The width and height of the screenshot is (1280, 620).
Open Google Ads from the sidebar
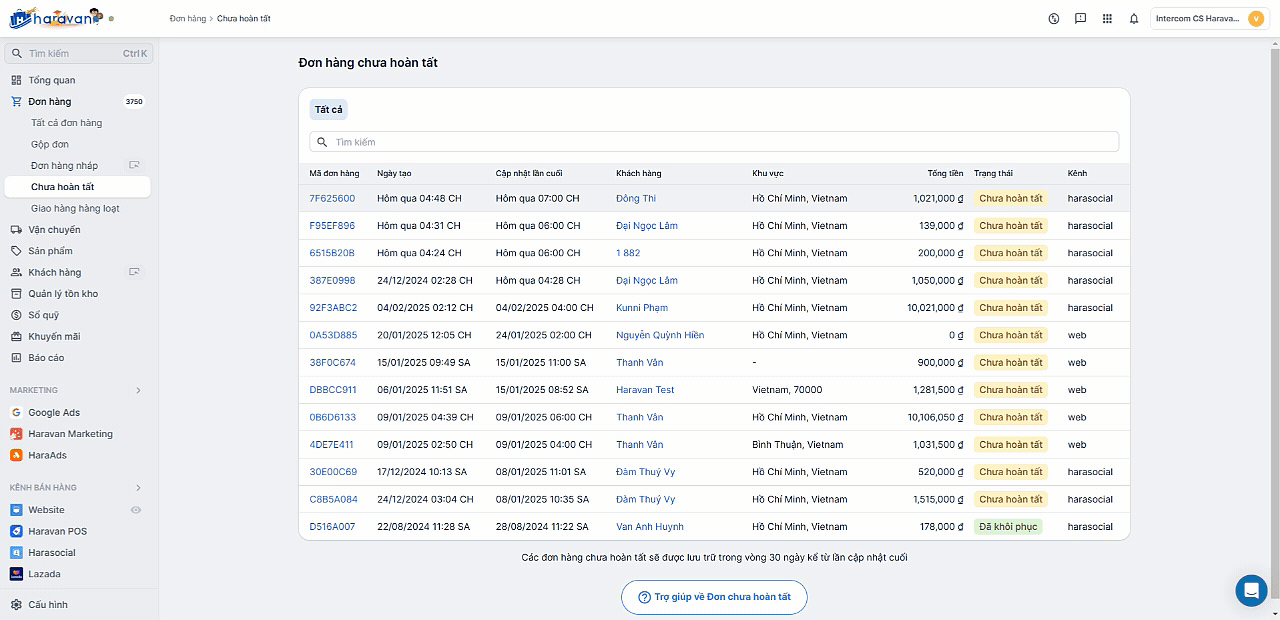54,412
